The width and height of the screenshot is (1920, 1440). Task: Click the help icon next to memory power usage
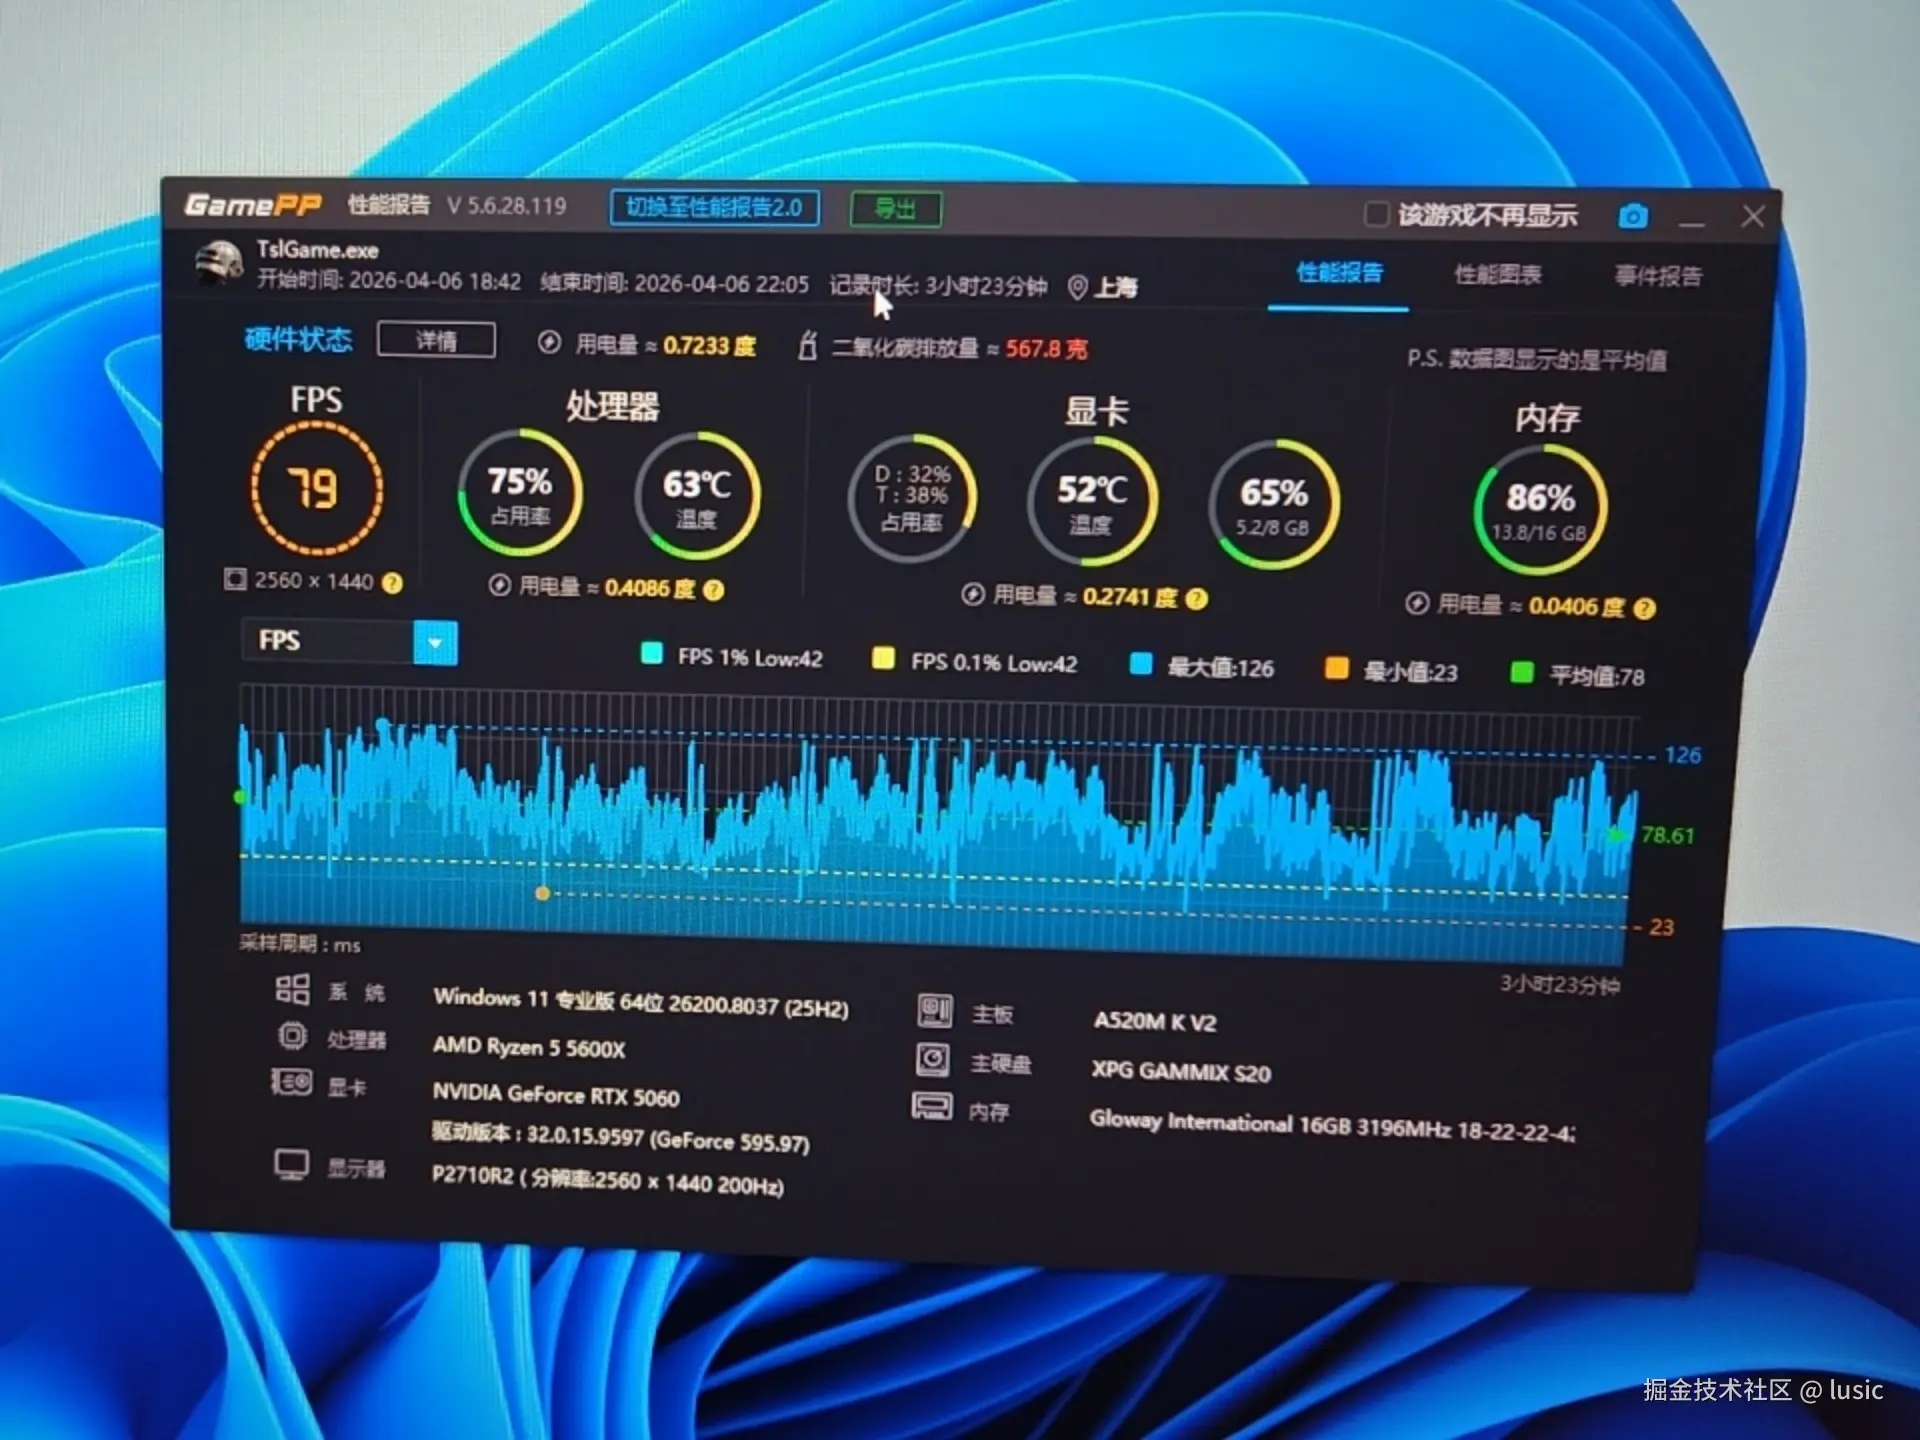1645,608
